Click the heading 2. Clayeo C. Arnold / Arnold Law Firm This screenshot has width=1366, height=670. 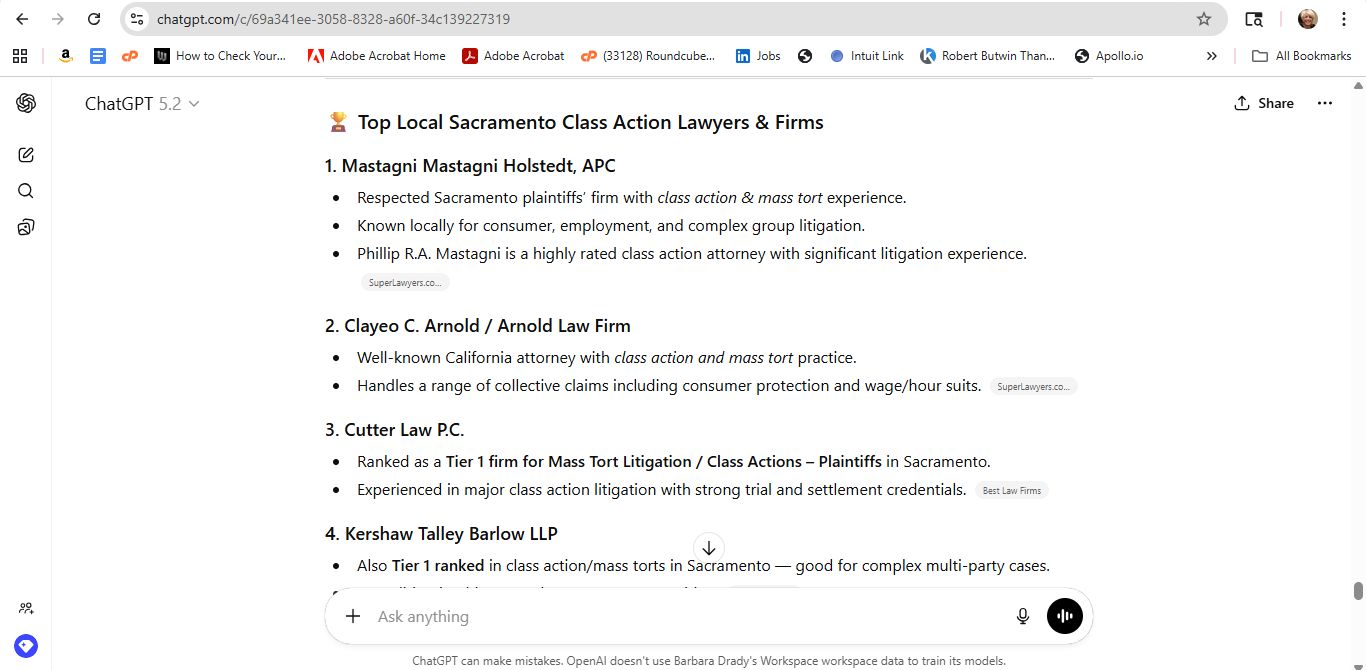pos(478,326)
